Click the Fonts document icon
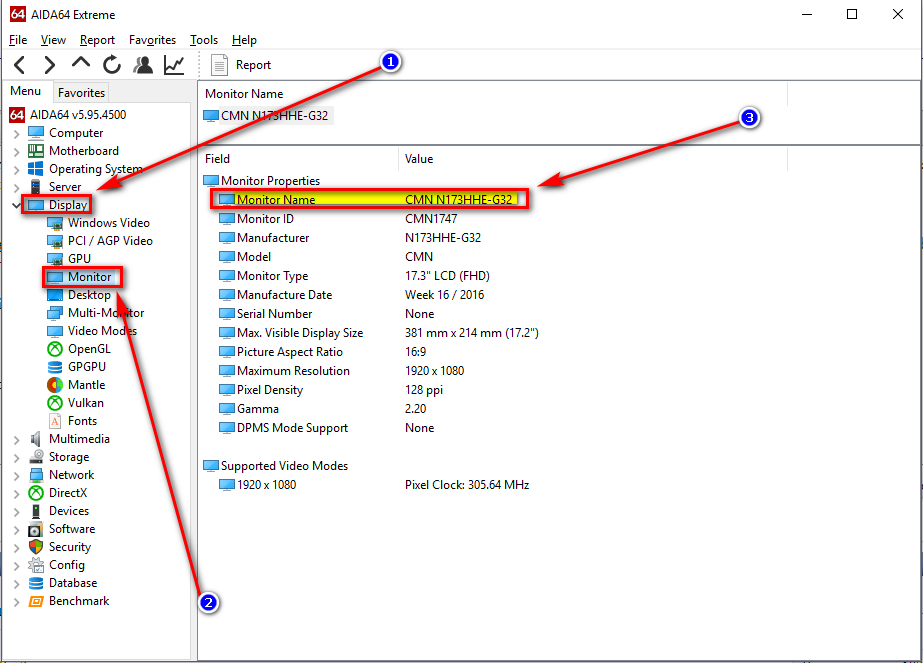The width and height of the screenshot is (923, 663). [x=55, y=421]
